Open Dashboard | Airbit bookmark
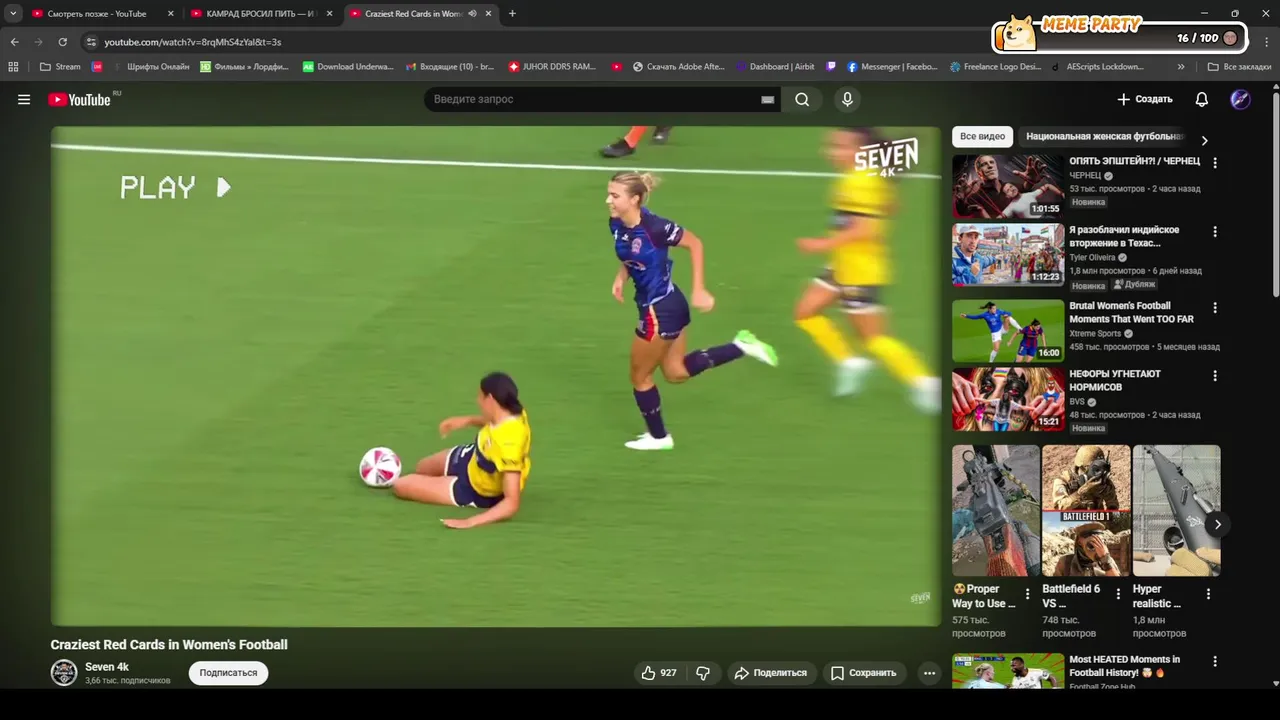Viewport: 1280px width, 720px height. 775,67
